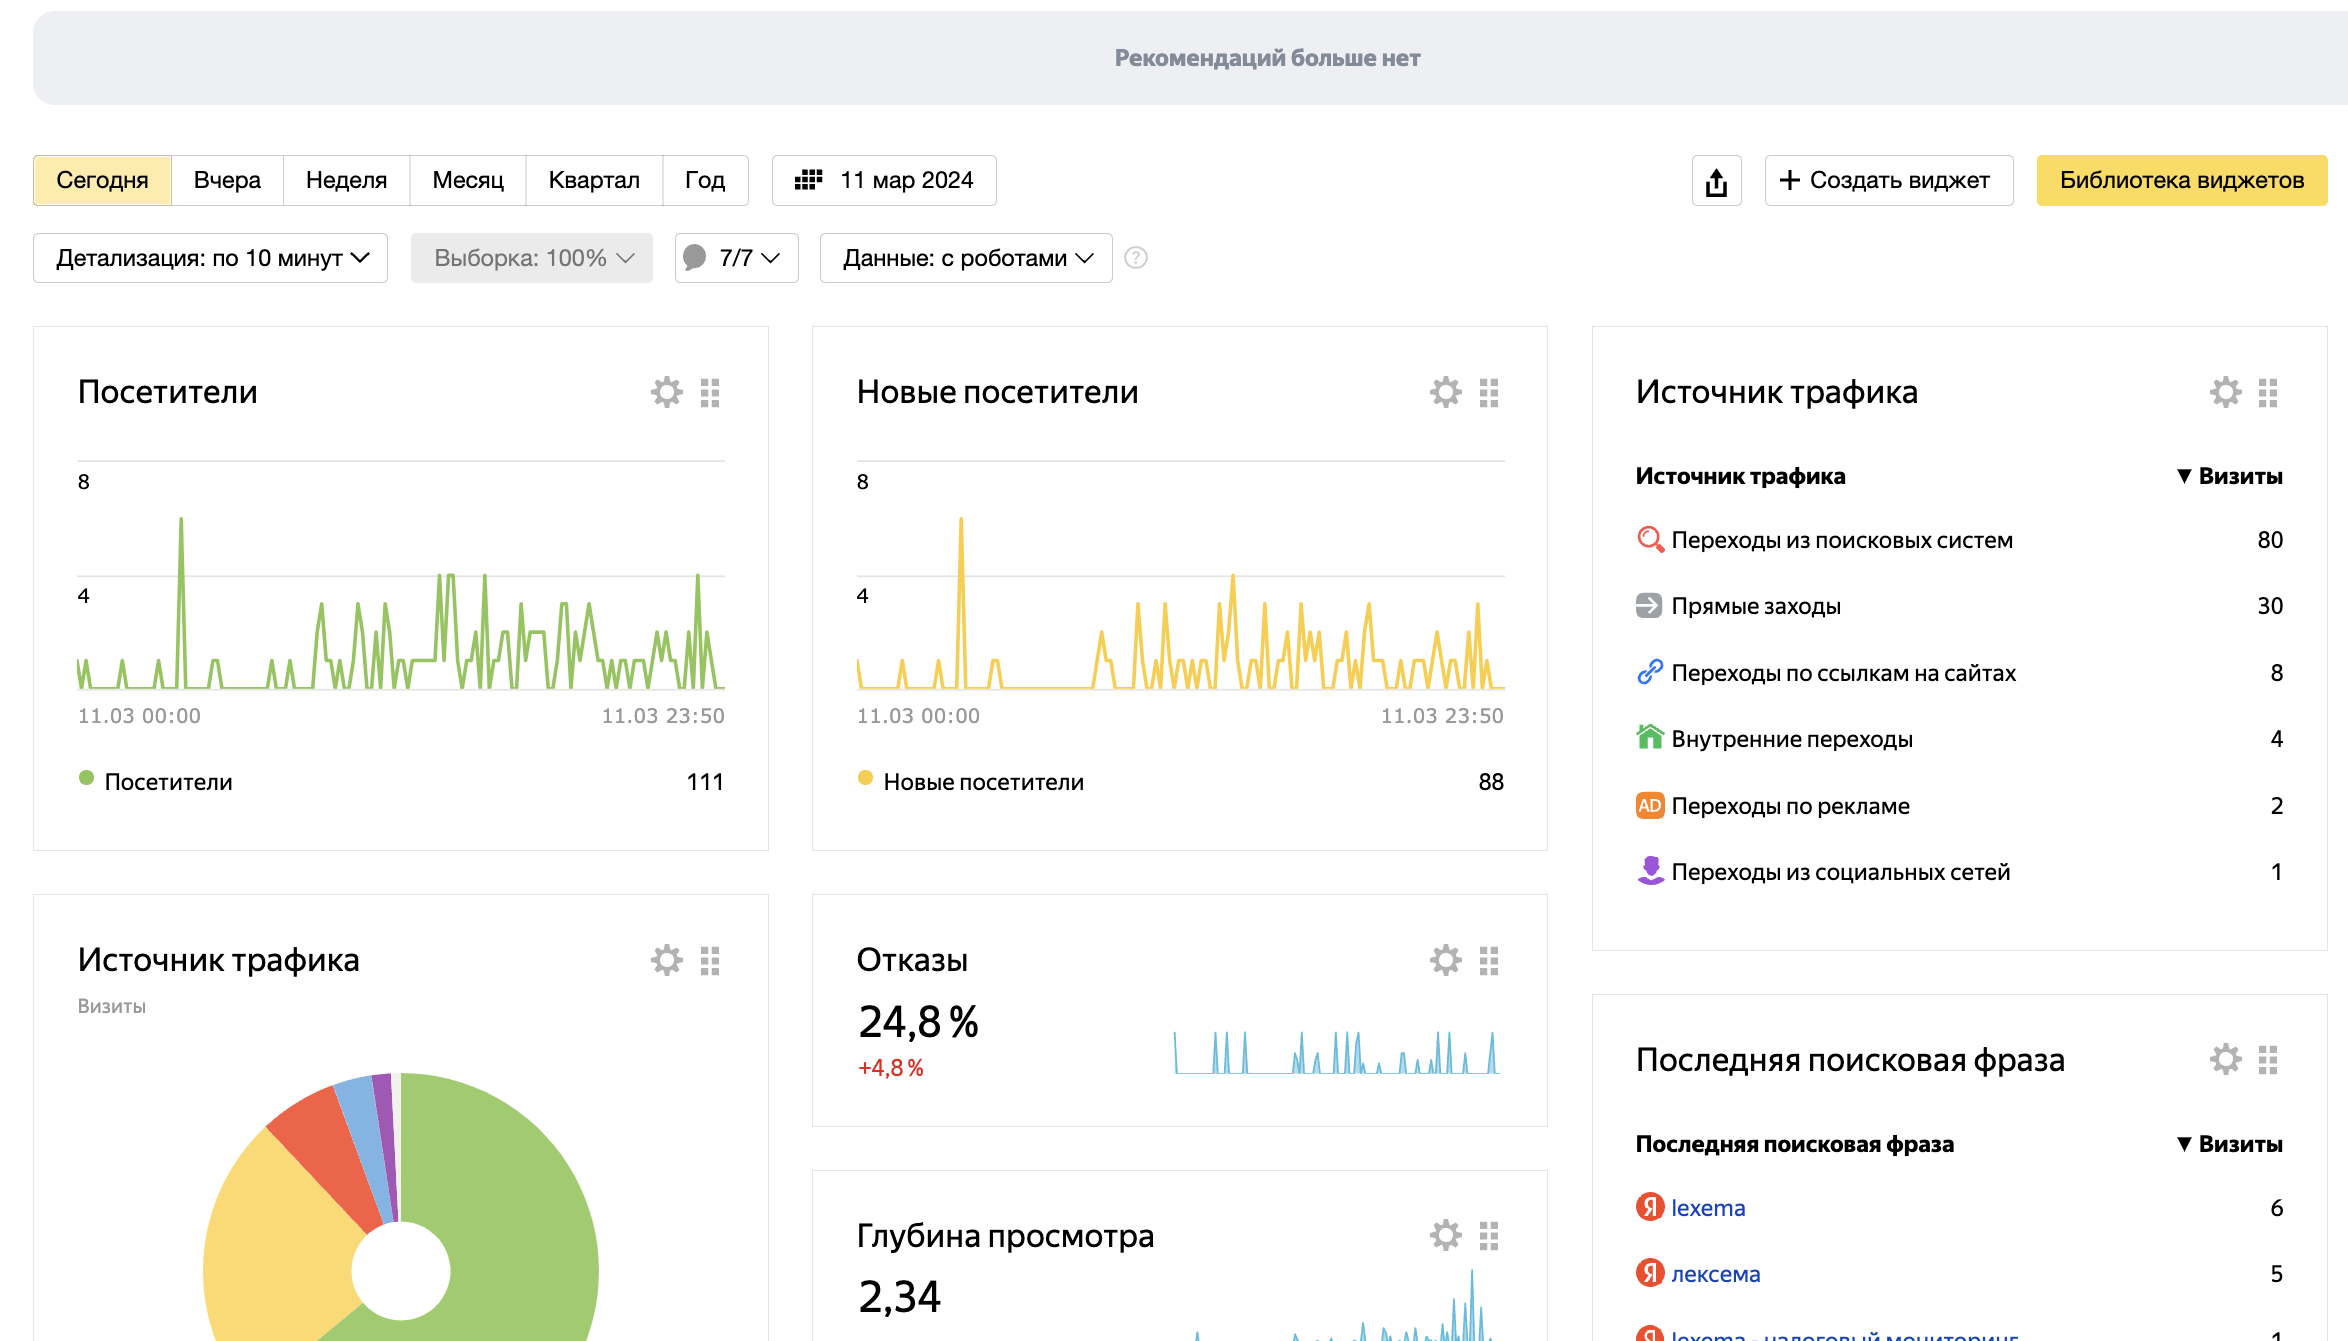This screenshot has height=1341, width=2348.
Task: Click Переходы из социальных сетей row
Action: (1960, 872)
